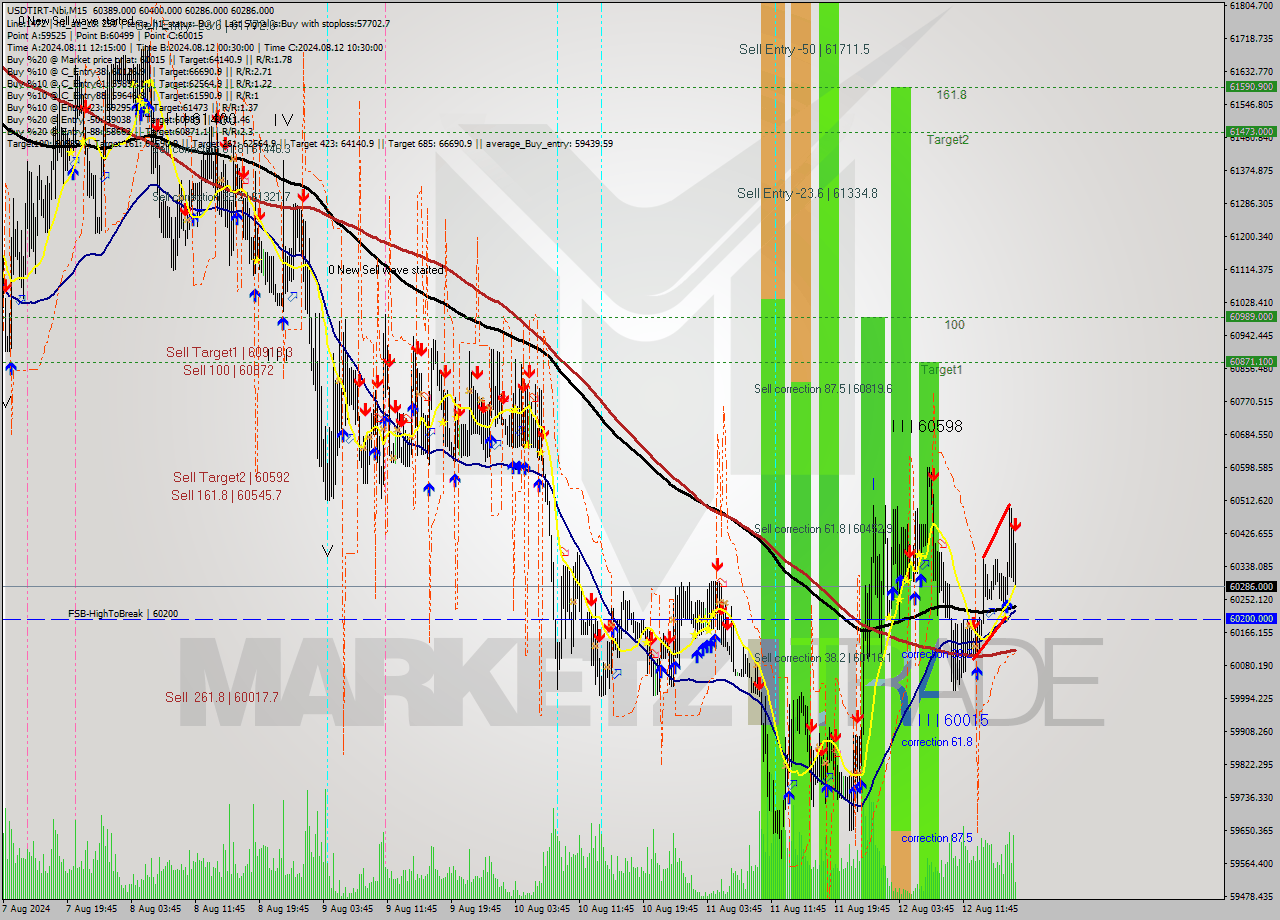Image resolution: width=1280 pixels, height=920 pixels.
Task: Click the 60286.000 current price tag
Action: point(1251,586)
